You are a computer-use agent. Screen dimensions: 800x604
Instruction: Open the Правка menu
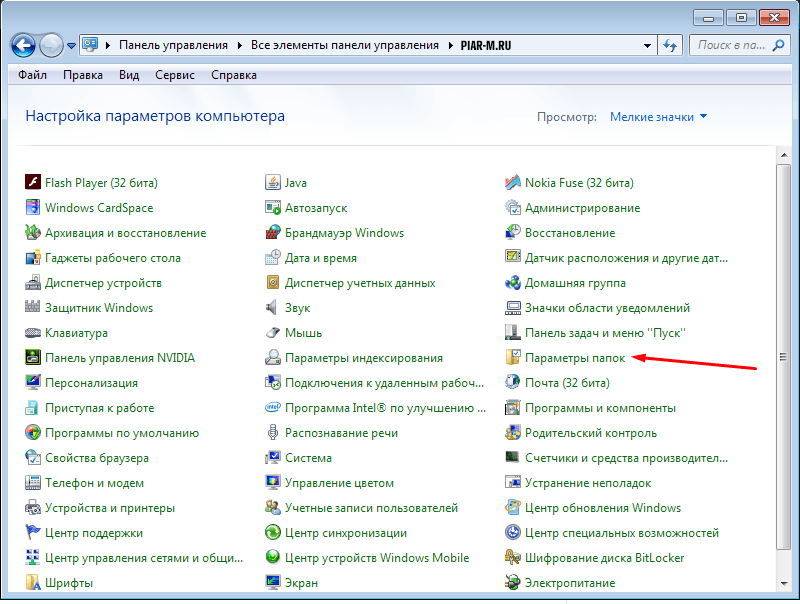click(83, 75)
